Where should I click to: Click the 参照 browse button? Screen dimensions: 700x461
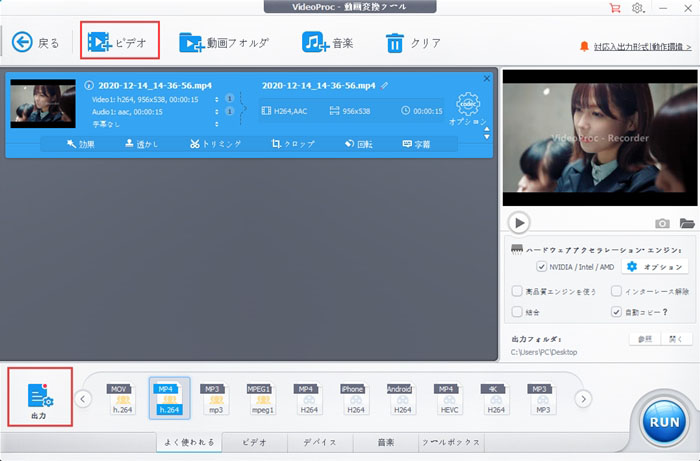[646, 339]
